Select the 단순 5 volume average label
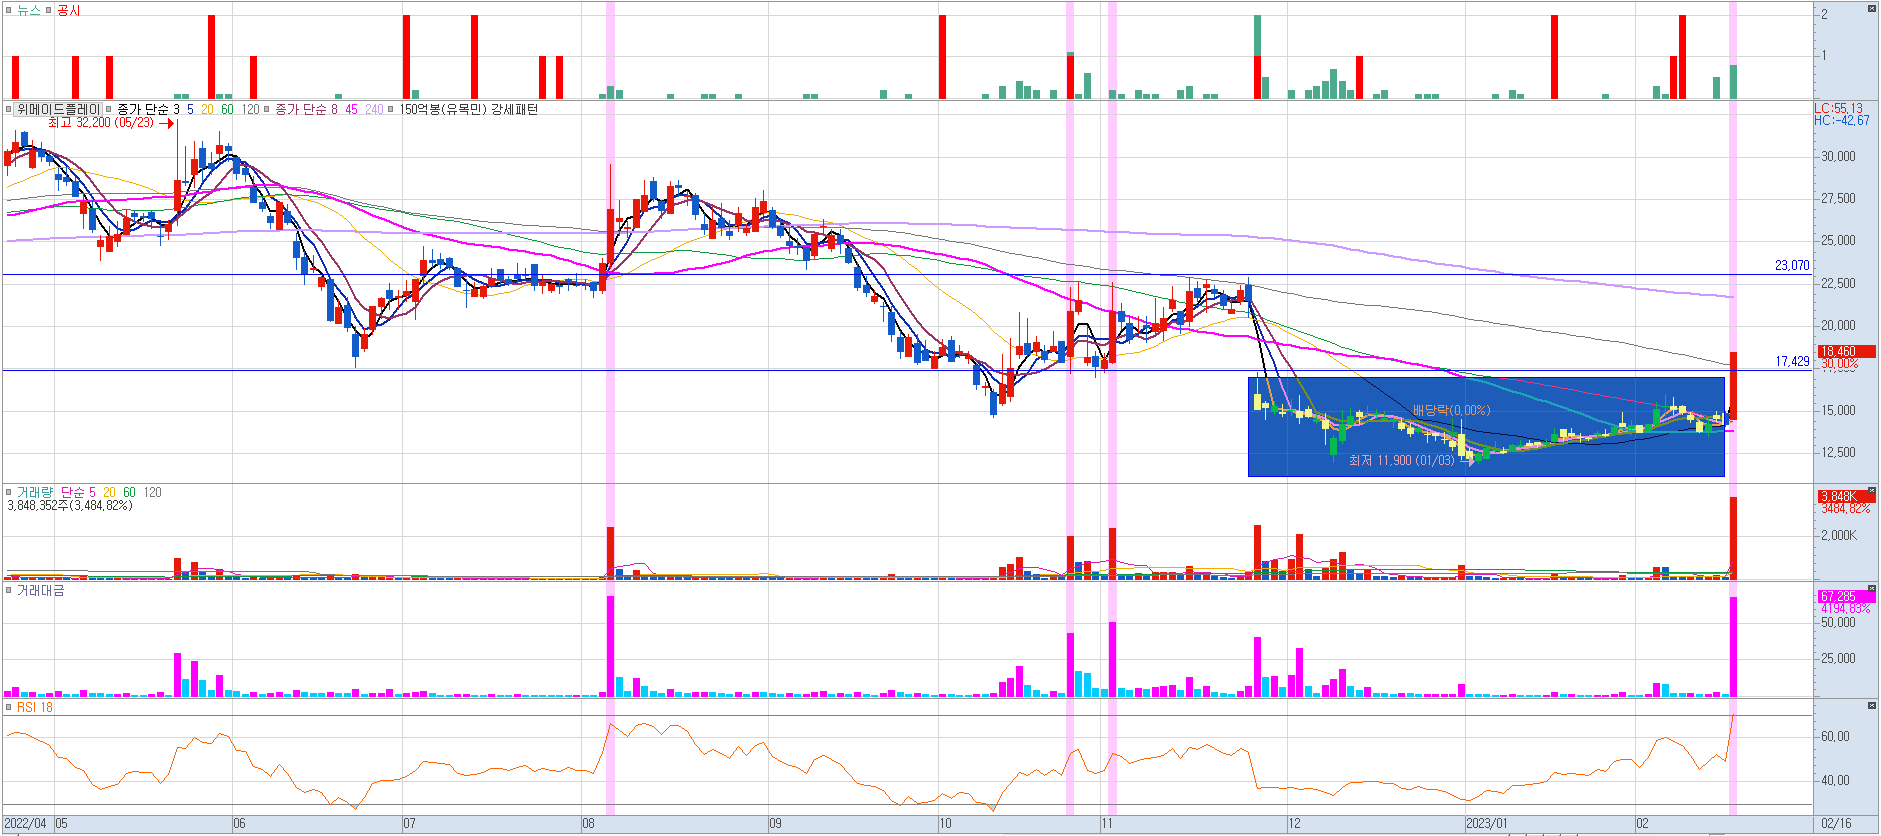 tap(78, 492)
